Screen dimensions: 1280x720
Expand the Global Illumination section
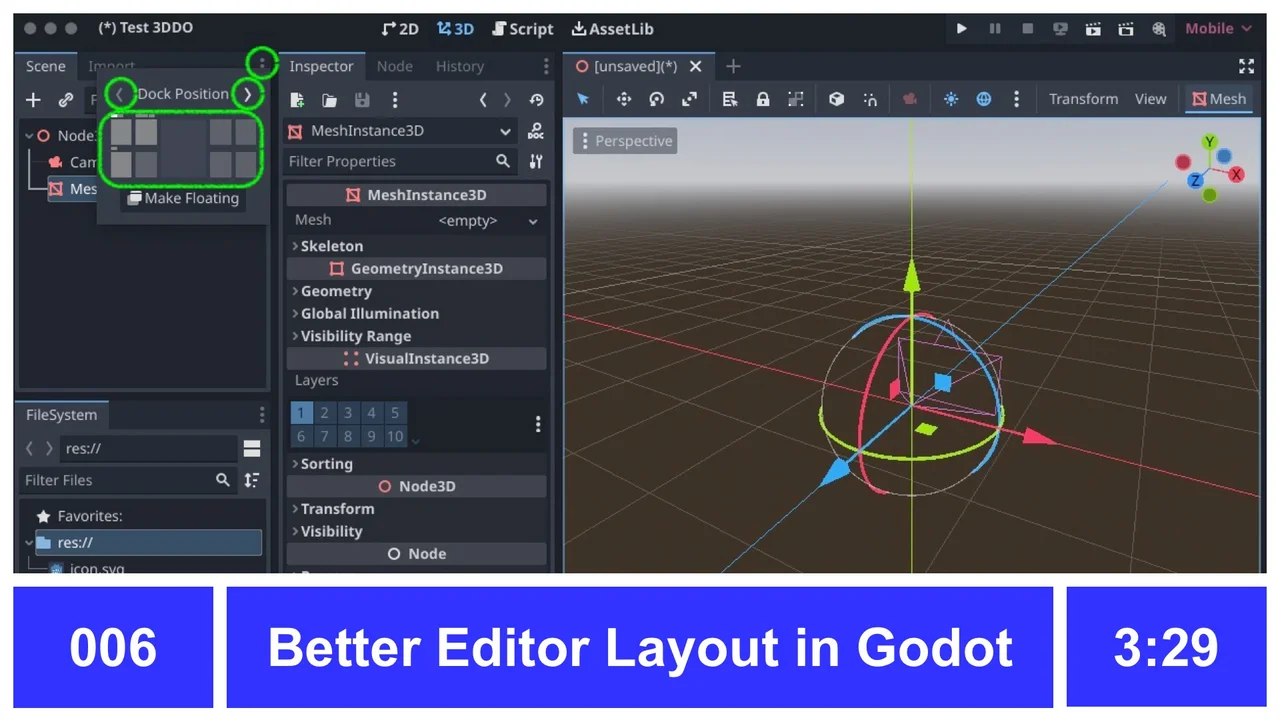(x=369, y=314)
